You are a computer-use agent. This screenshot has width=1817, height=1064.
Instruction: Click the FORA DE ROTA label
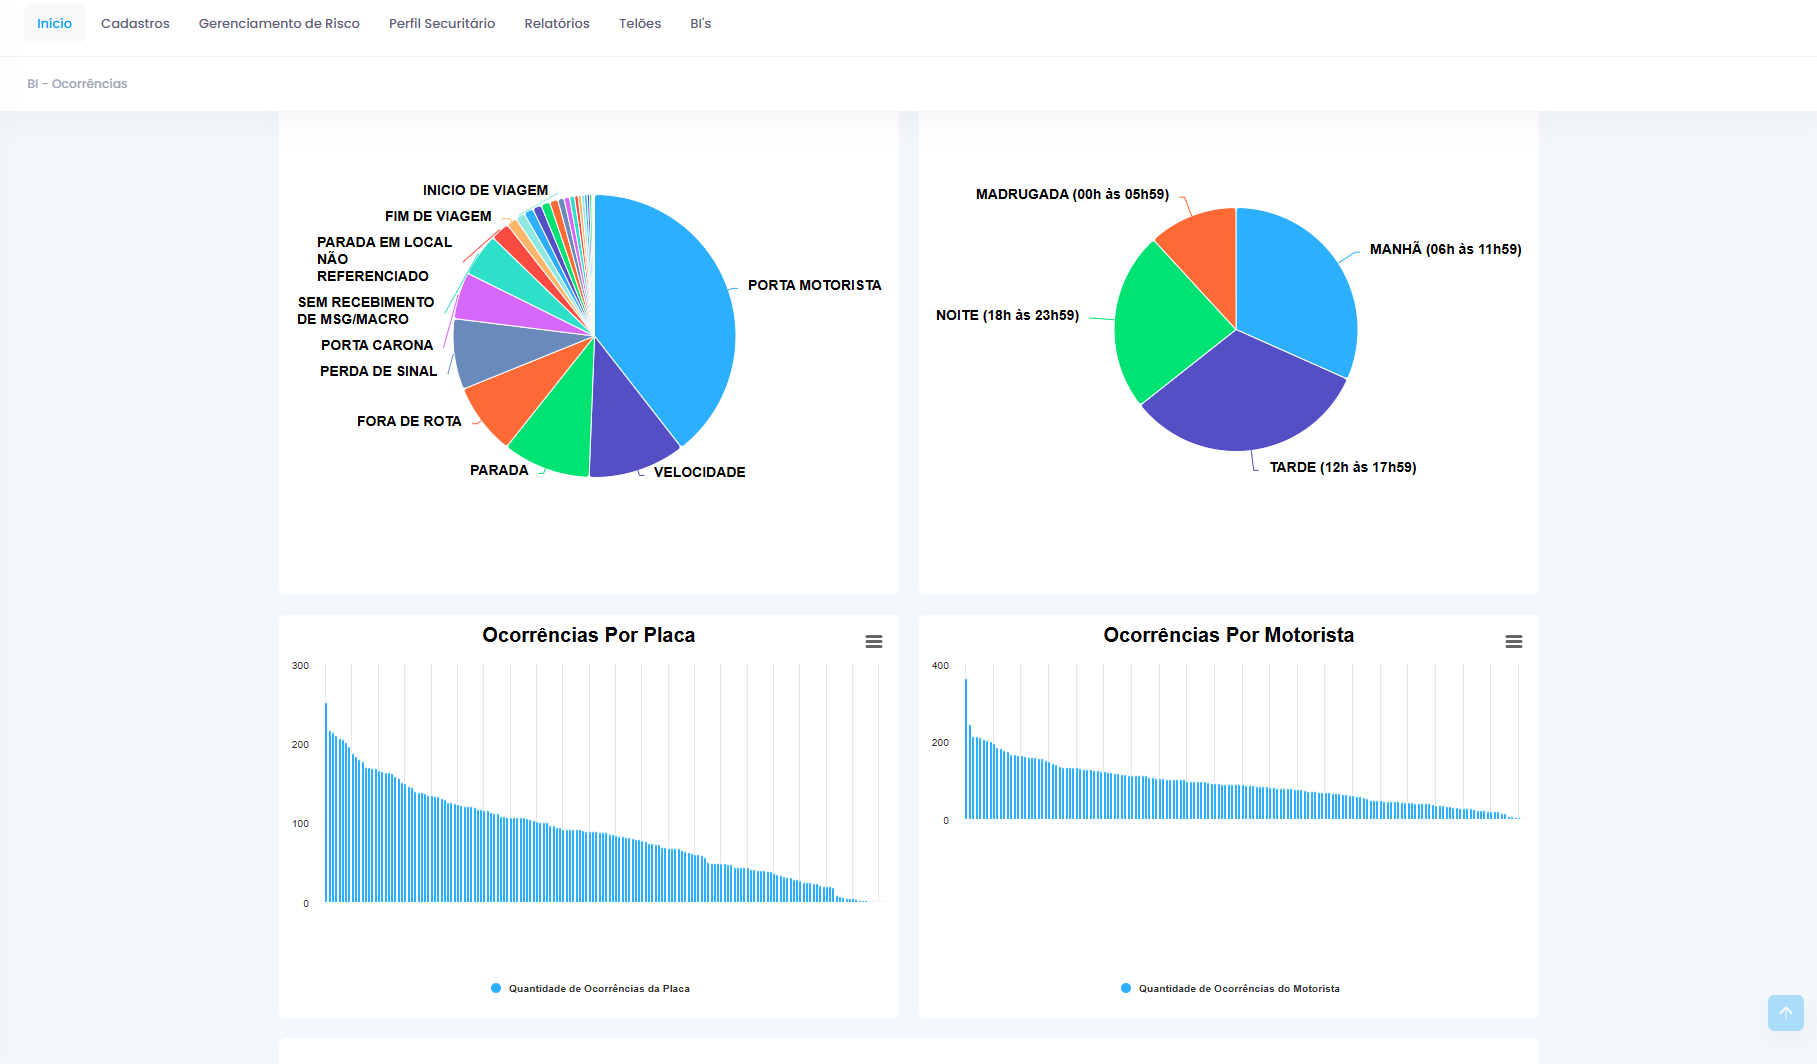click(409, 421)
